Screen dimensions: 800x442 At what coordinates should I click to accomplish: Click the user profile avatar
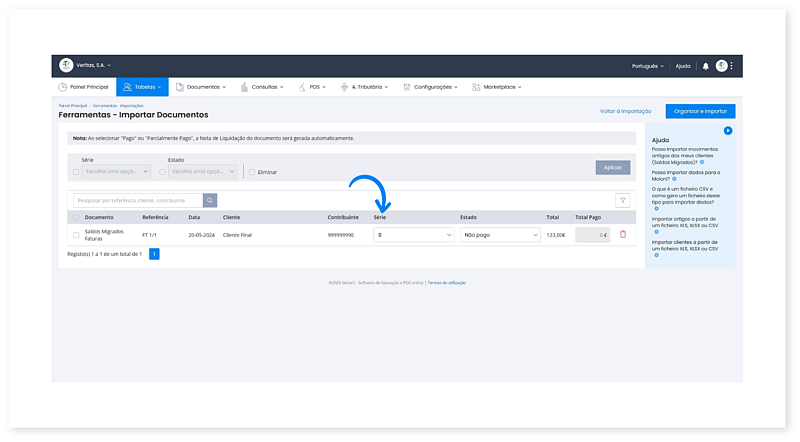[x=721, y=66]
